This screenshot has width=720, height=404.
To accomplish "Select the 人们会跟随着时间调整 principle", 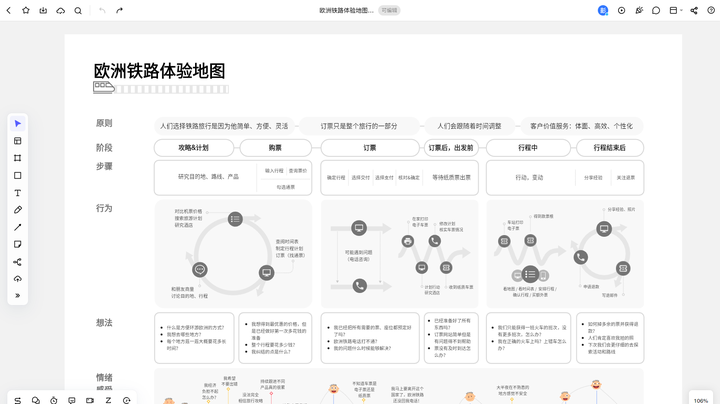I will coord(469,126).
